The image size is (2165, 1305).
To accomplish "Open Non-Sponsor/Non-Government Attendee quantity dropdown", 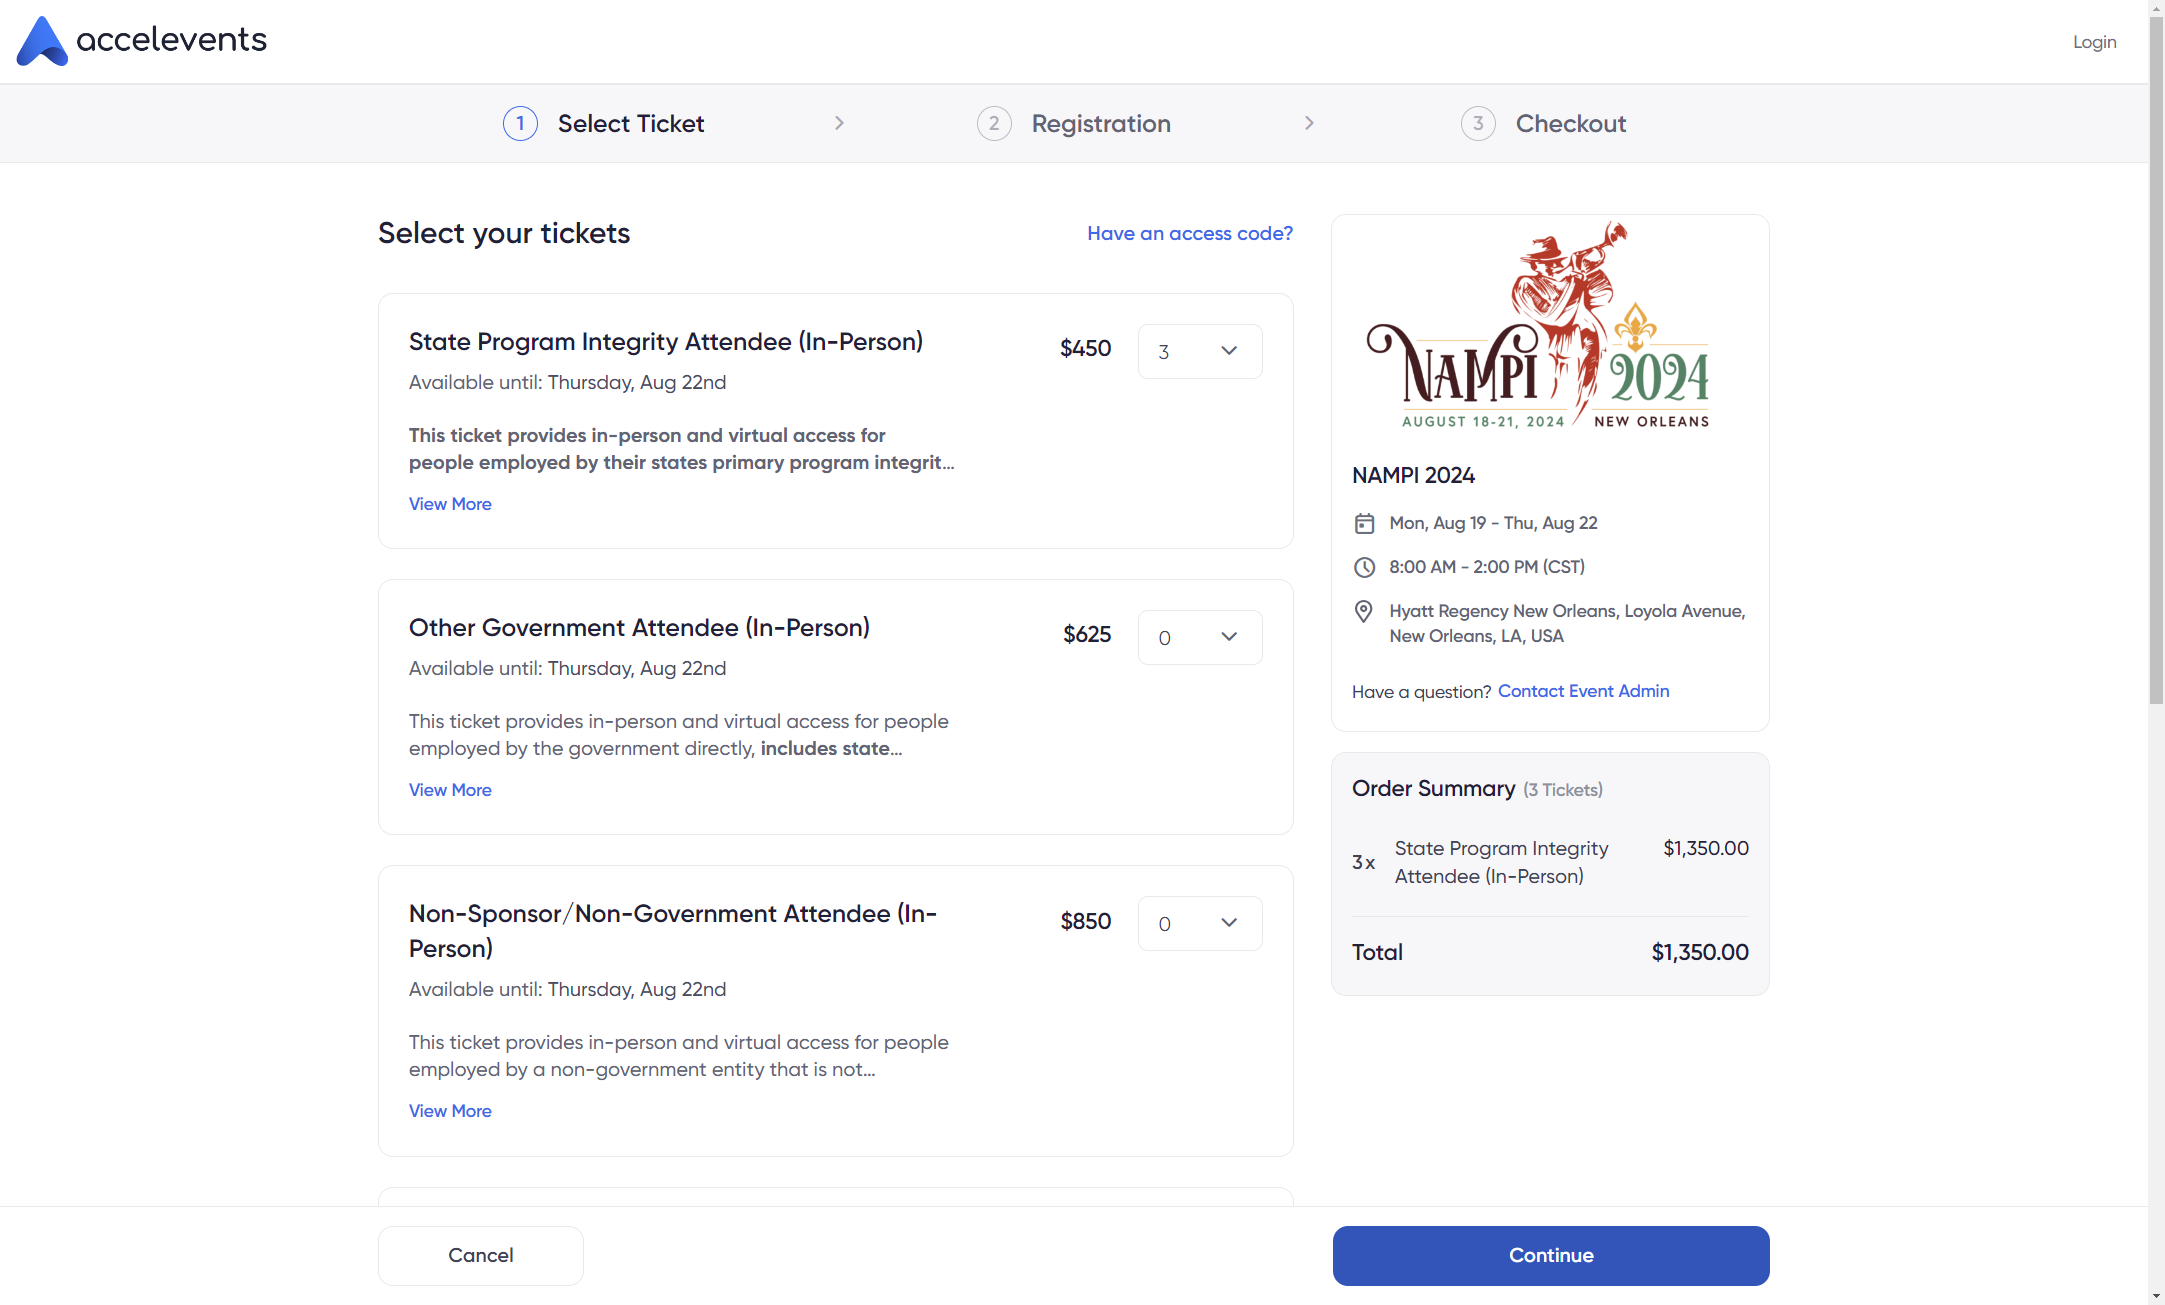I will [1200, 923].
